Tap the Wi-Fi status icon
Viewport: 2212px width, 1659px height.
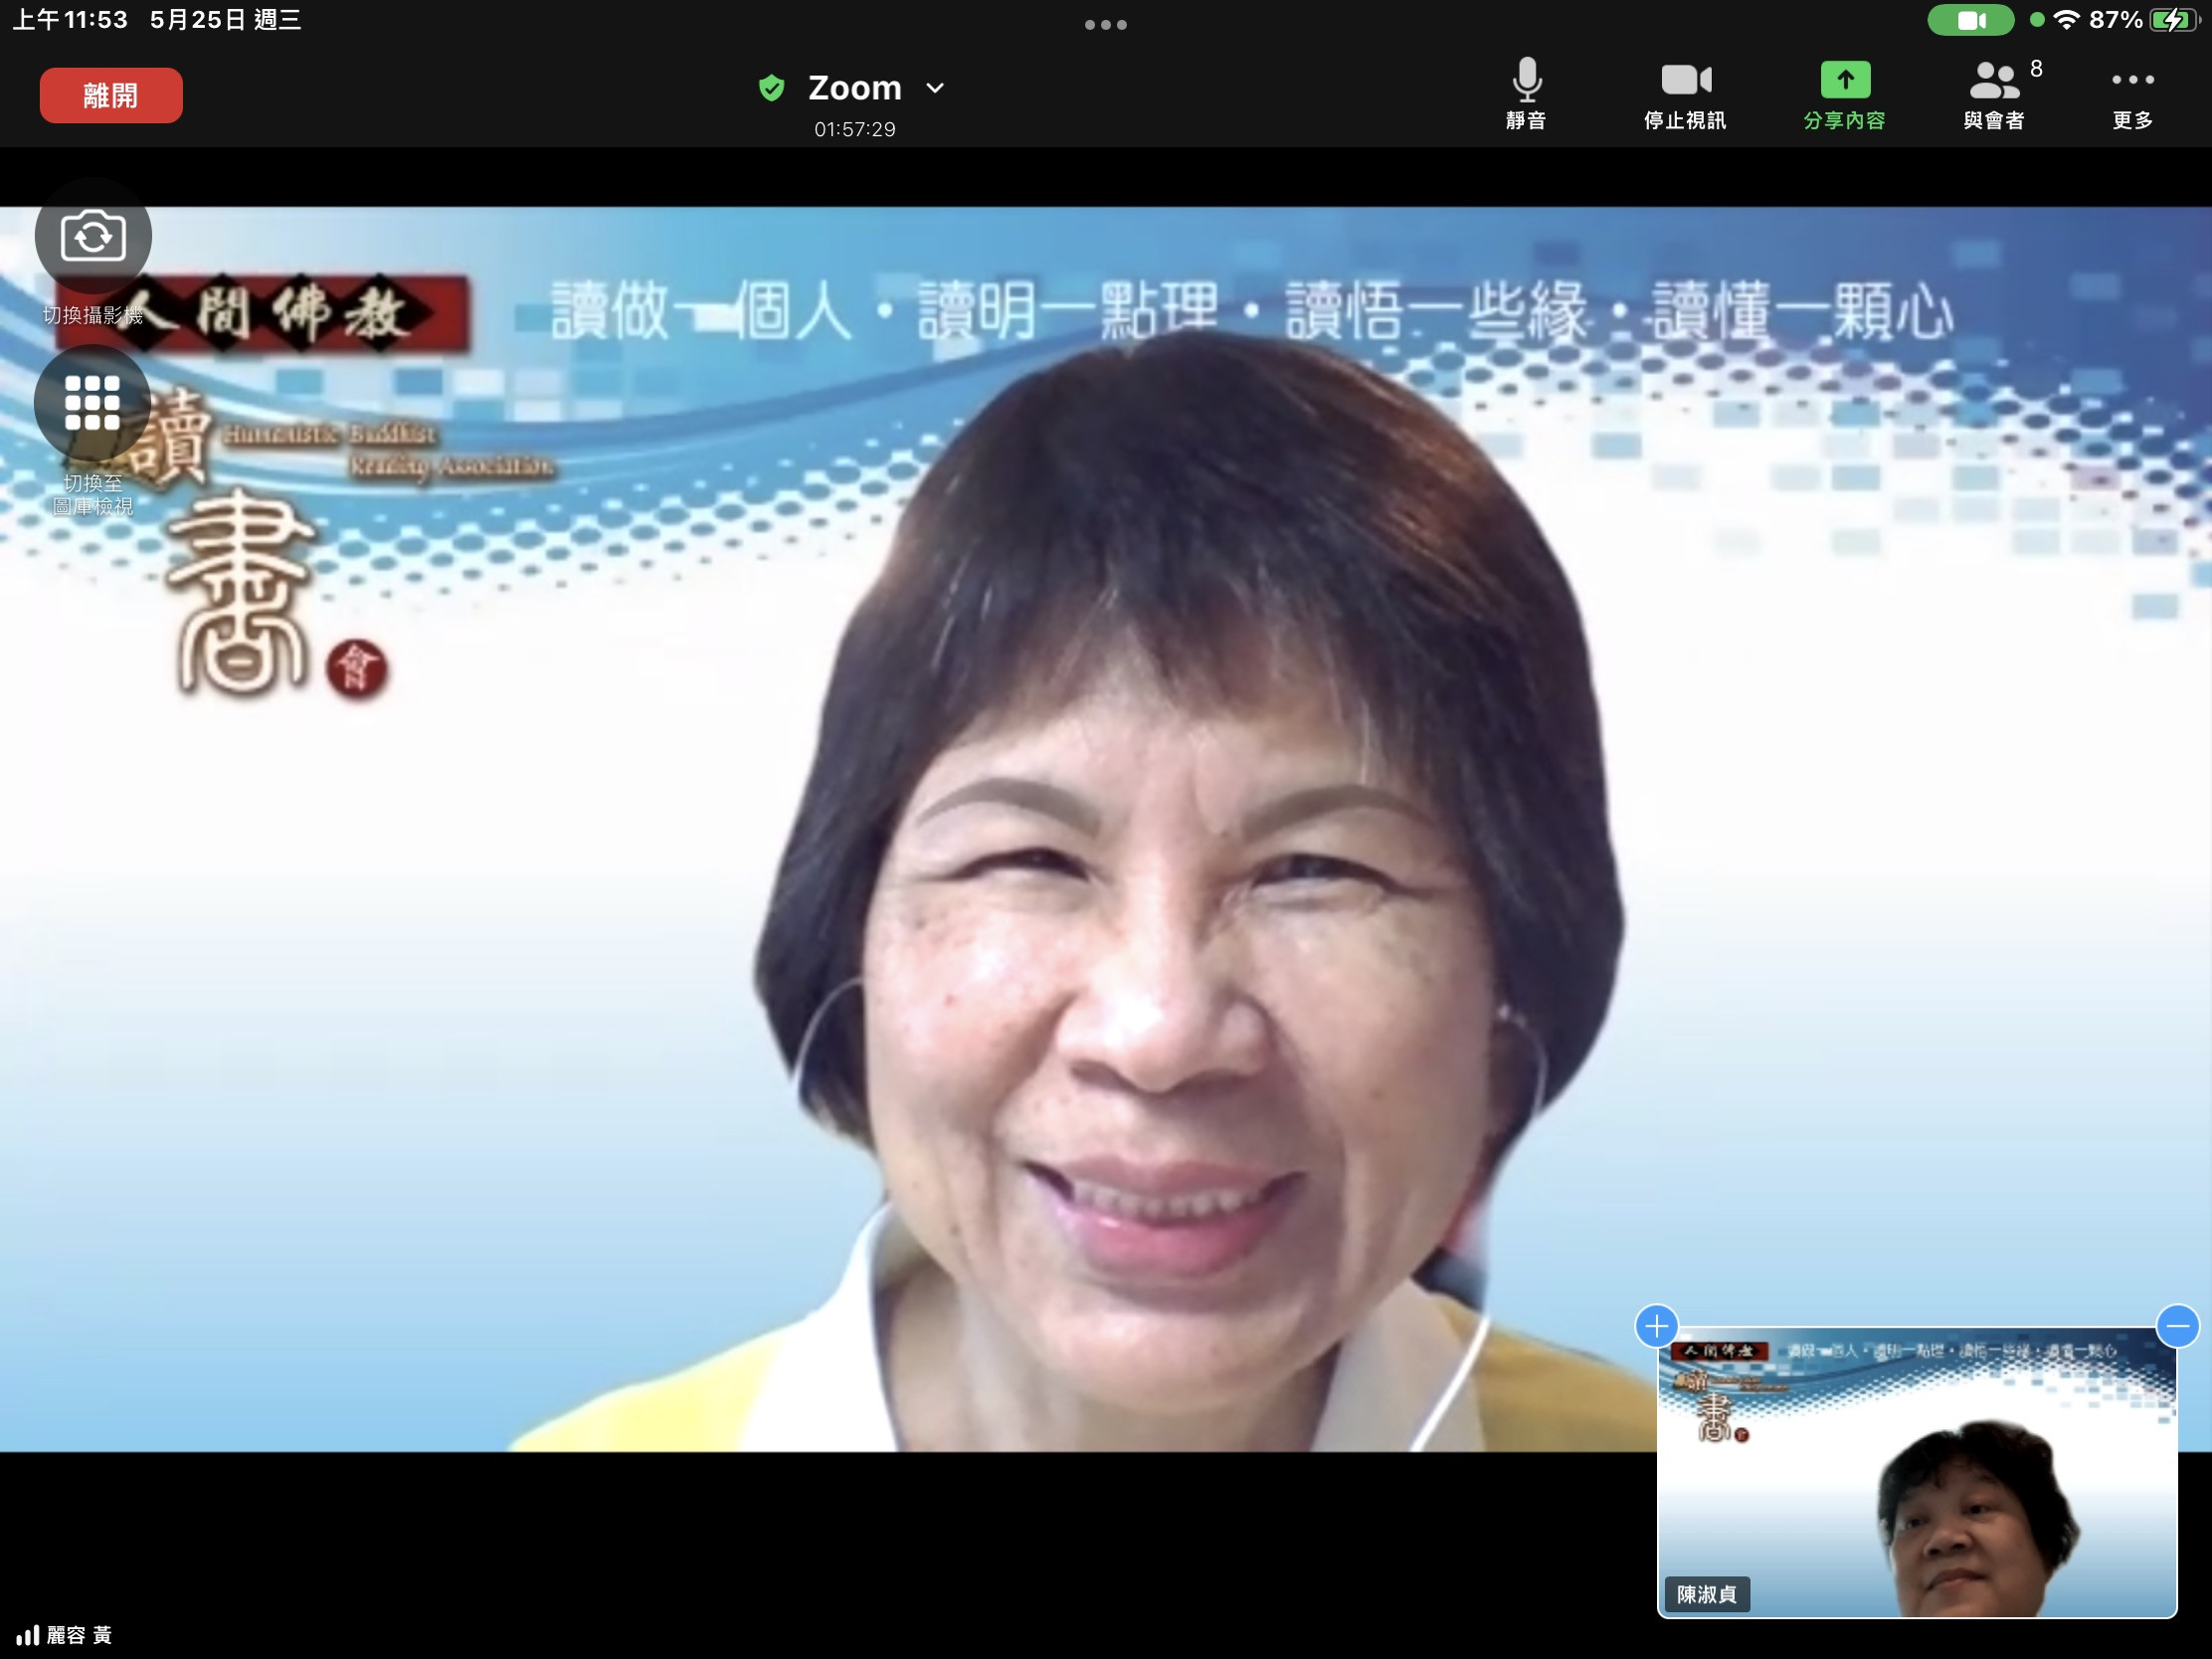2066,20
